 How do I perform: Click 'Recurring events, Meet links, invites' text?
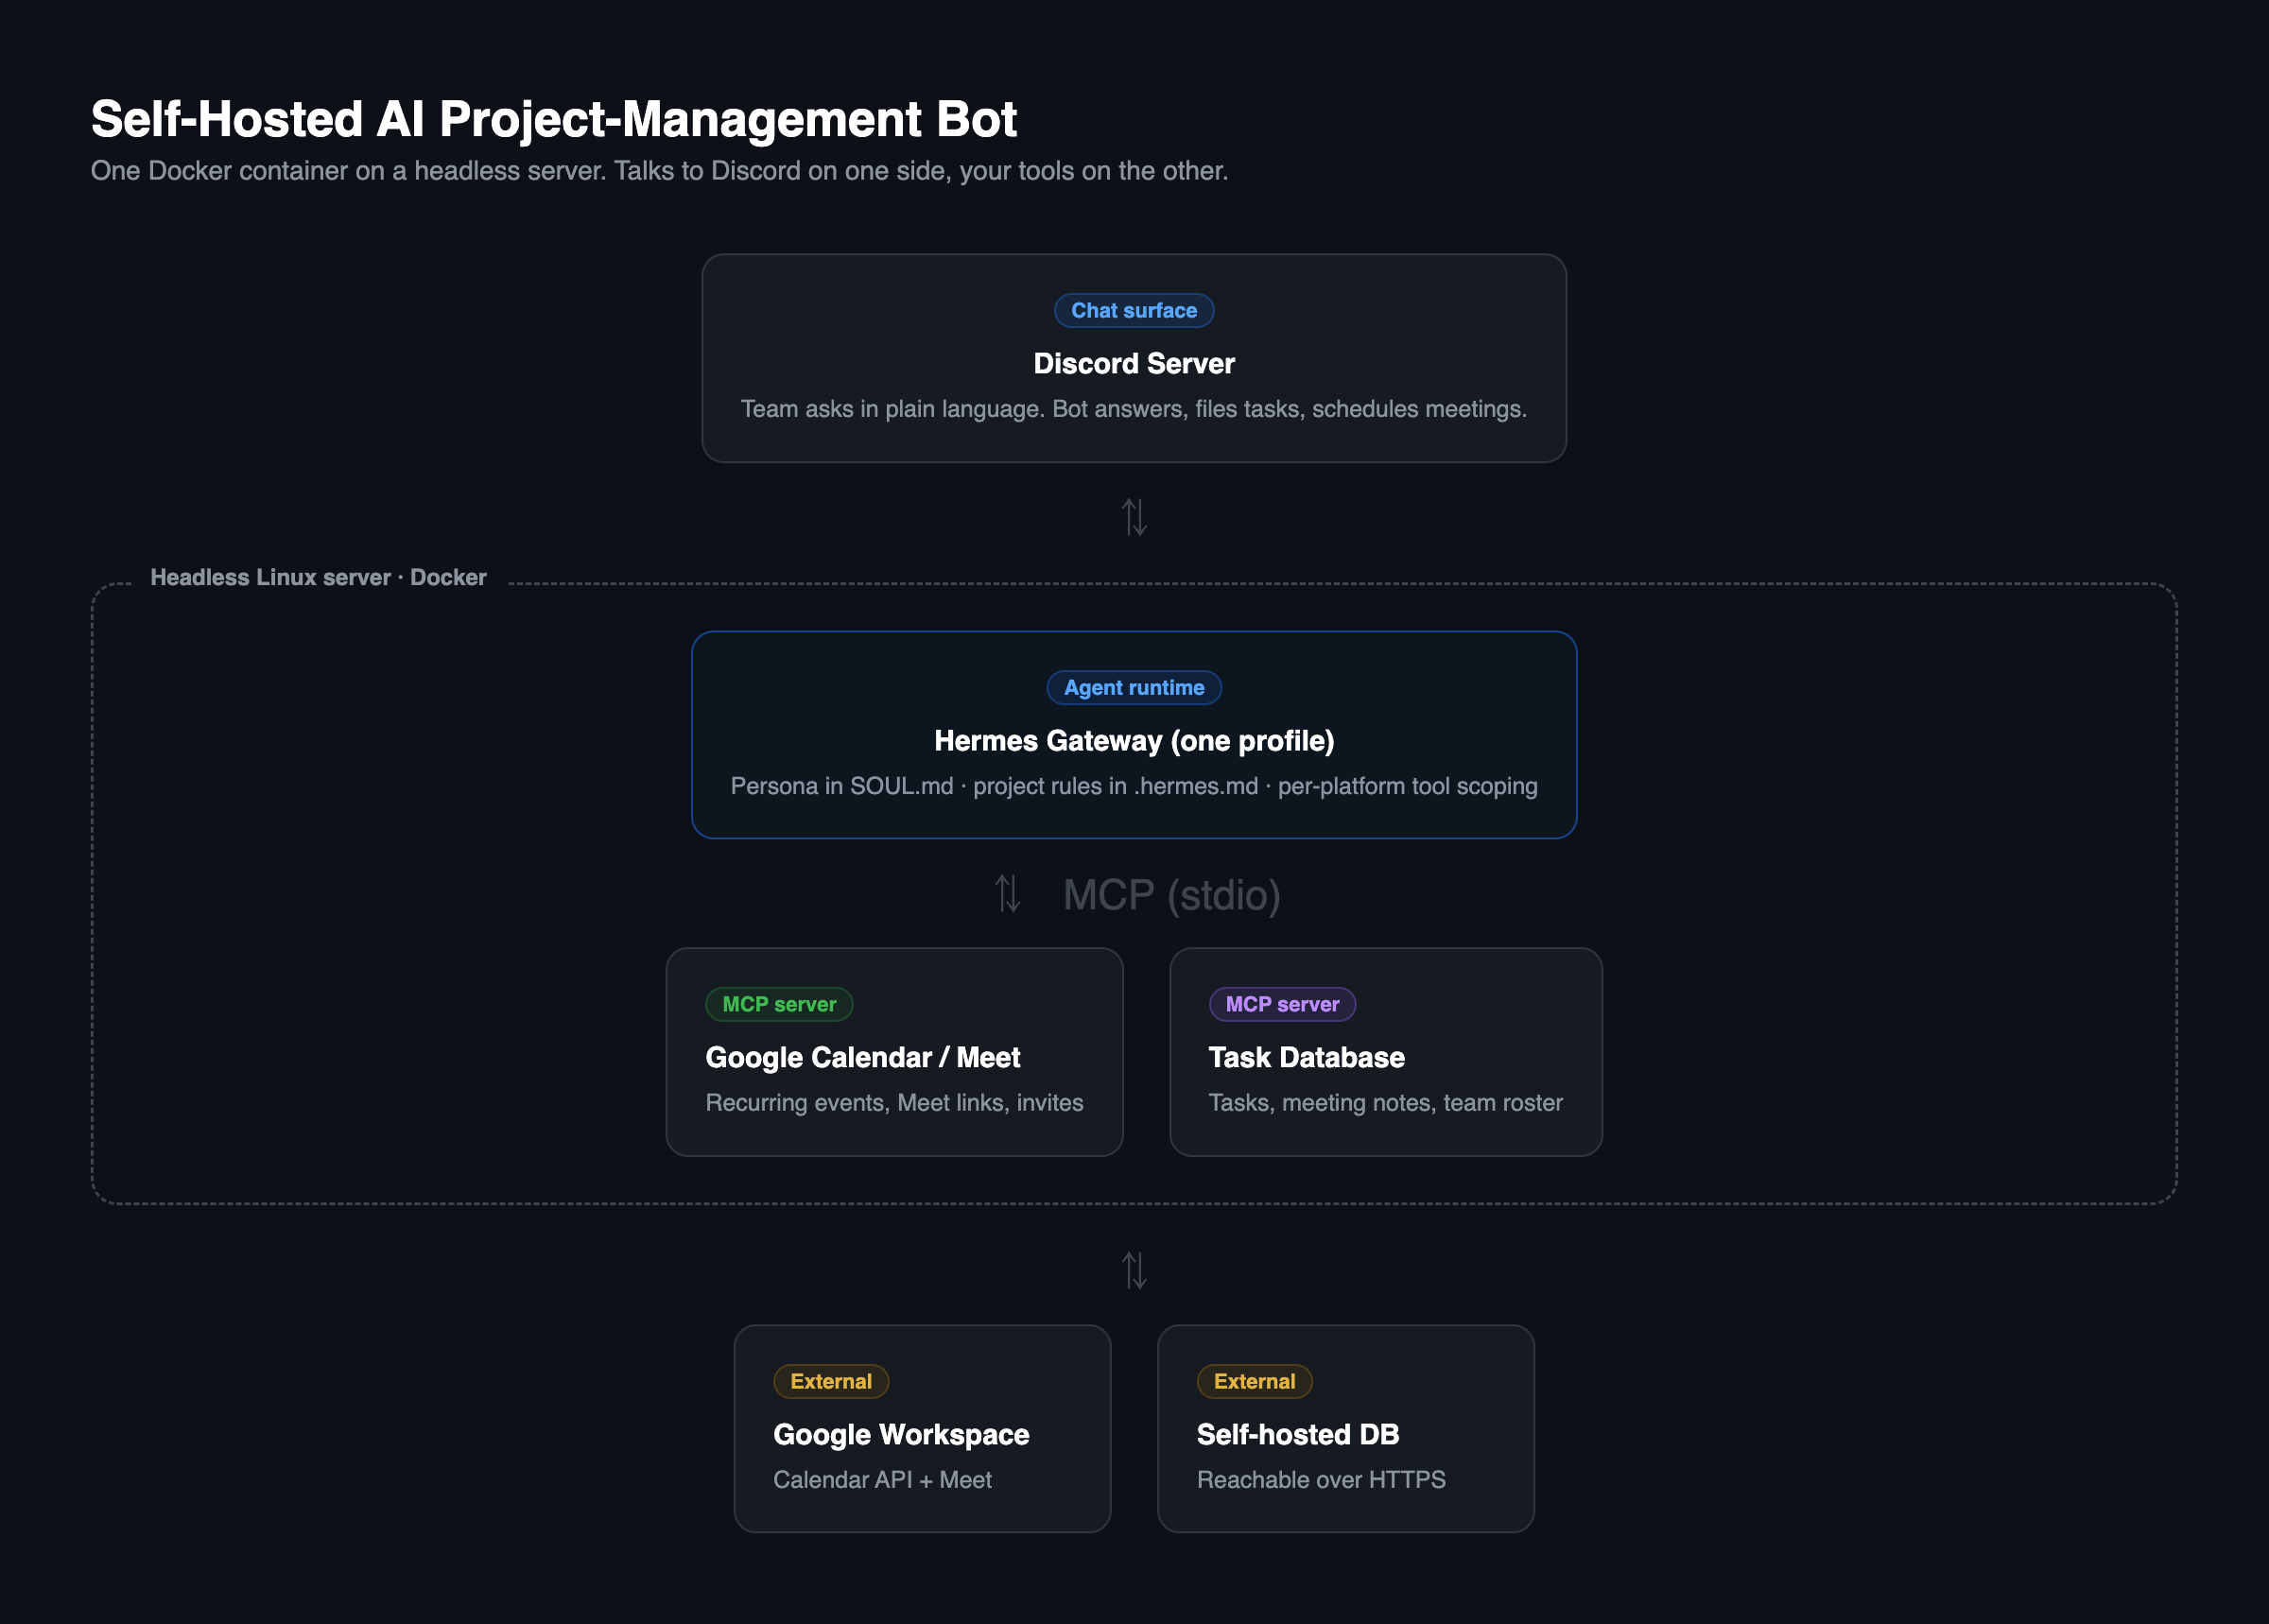(894, 1103)
